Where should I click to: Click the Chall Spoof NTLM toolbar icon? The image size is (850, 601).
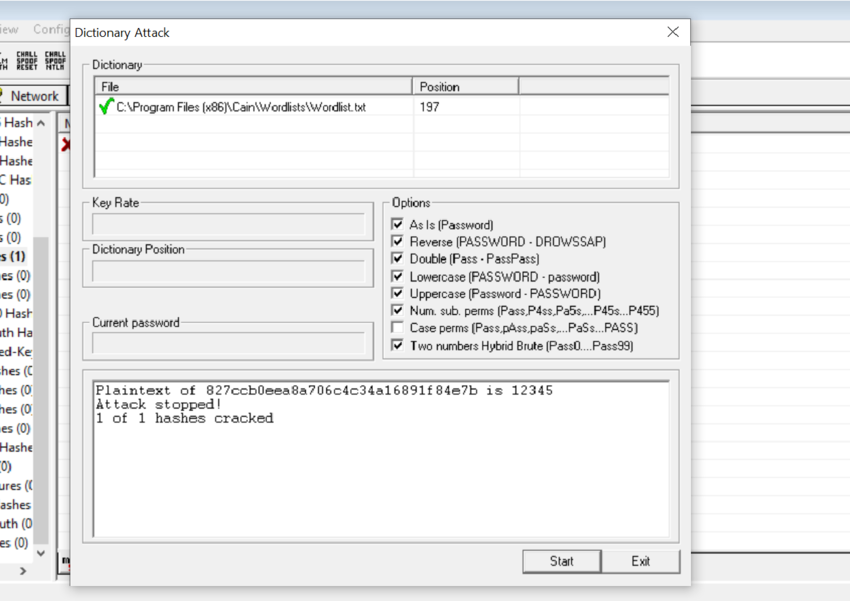click(55, 61)
